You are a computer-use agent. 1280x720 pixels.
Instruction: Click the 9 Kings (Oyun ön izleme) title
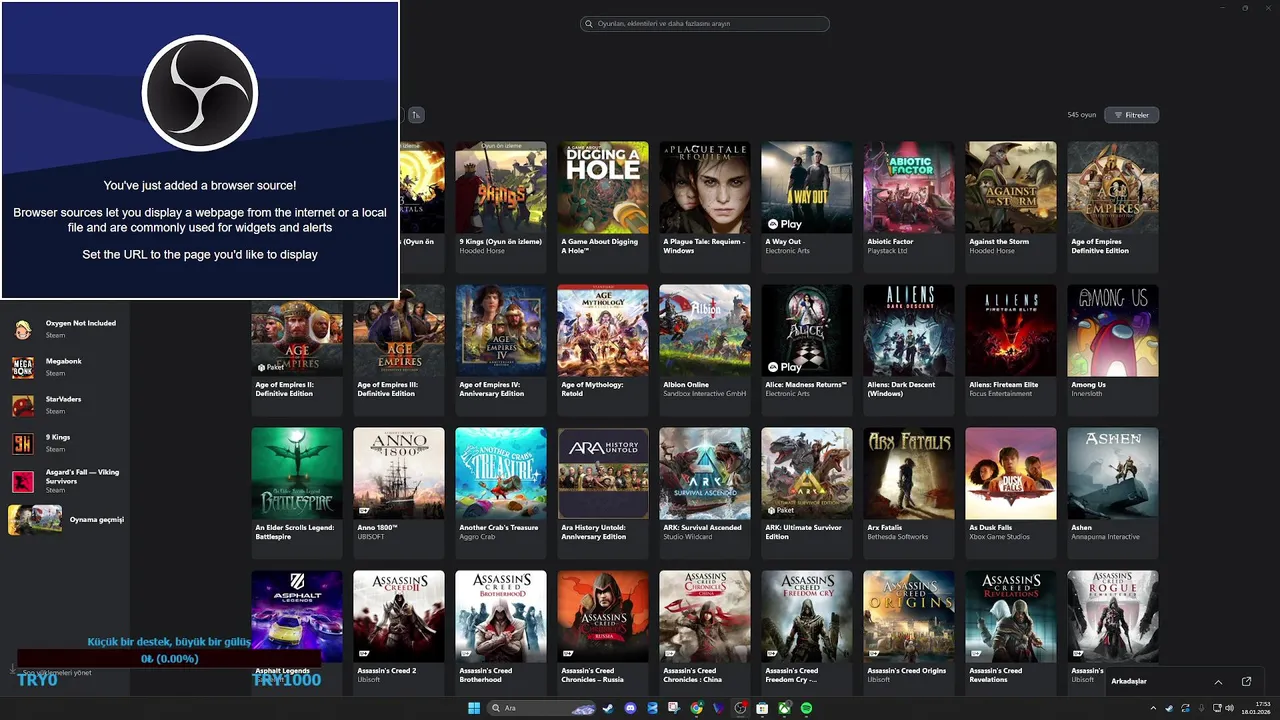coord(501,242)
